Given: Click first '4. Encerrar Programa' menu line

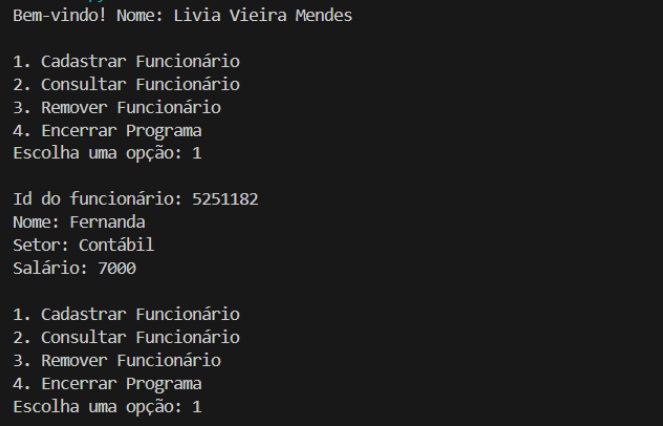Looking at the screenshot, I should point(107,130).
